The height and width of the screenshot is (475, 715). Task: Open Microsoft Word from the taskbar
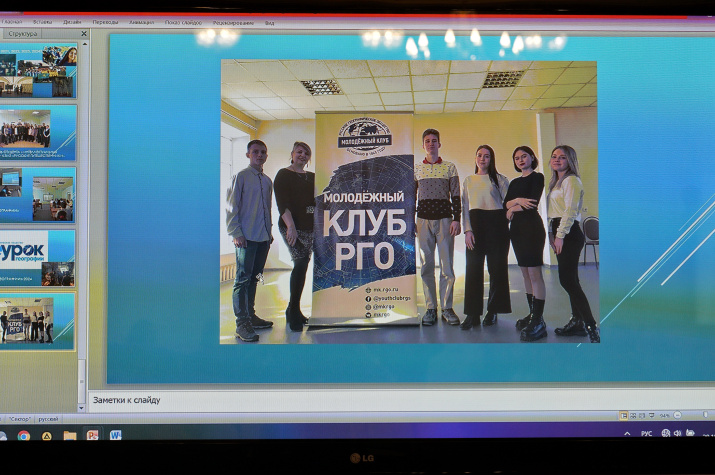click(x=116, y=435)
